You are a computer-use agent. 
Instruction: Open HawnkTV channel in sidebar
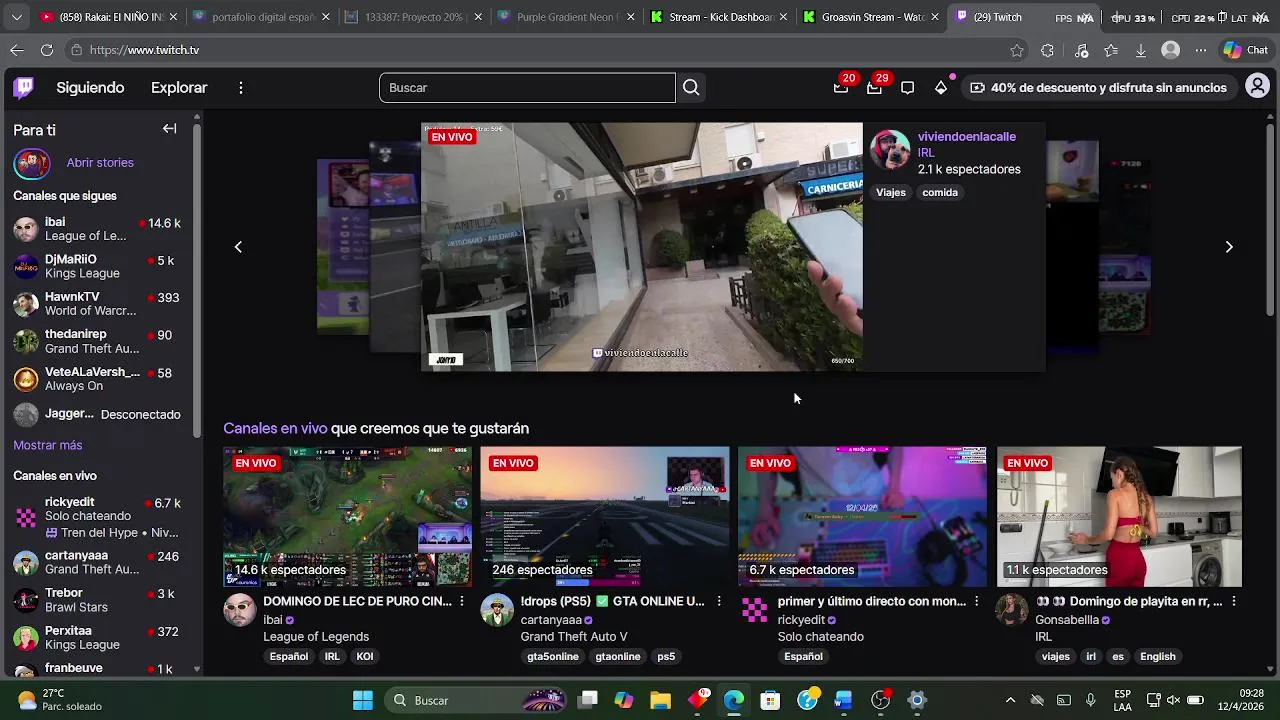point(97,304)
